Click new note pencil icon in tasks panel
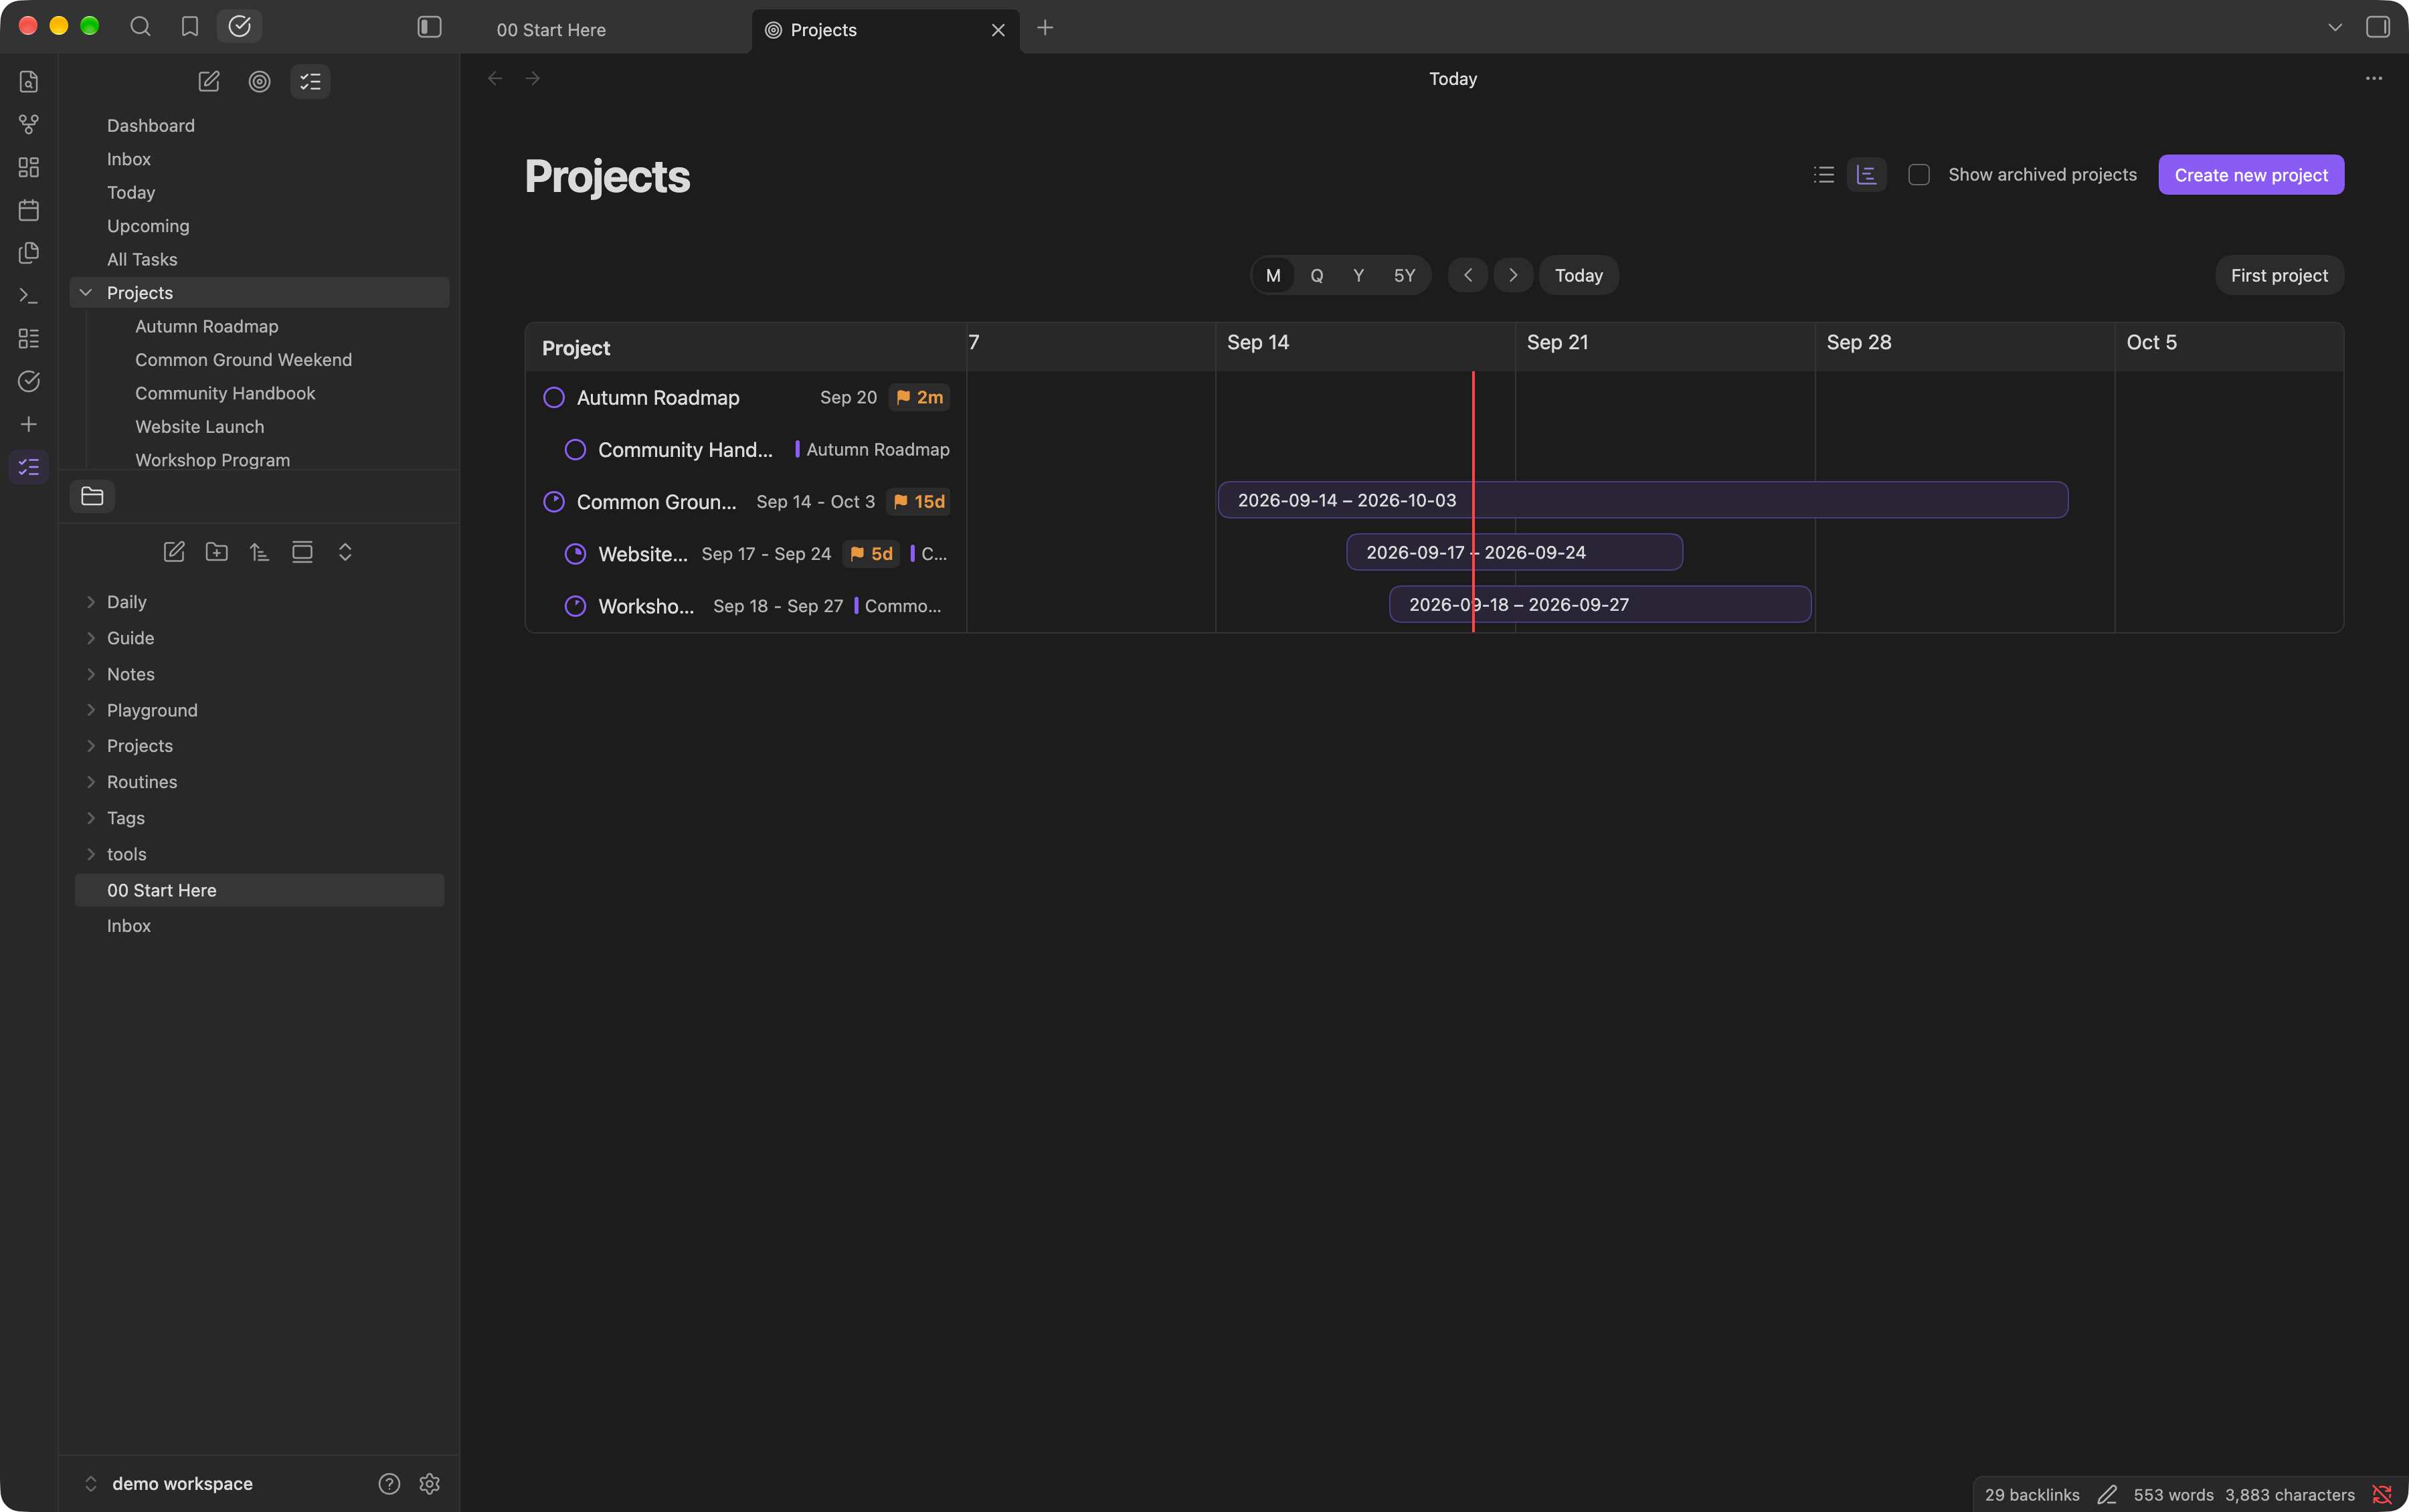The width and height of the screenshot is (2409, 1512). tap(209, 82)
